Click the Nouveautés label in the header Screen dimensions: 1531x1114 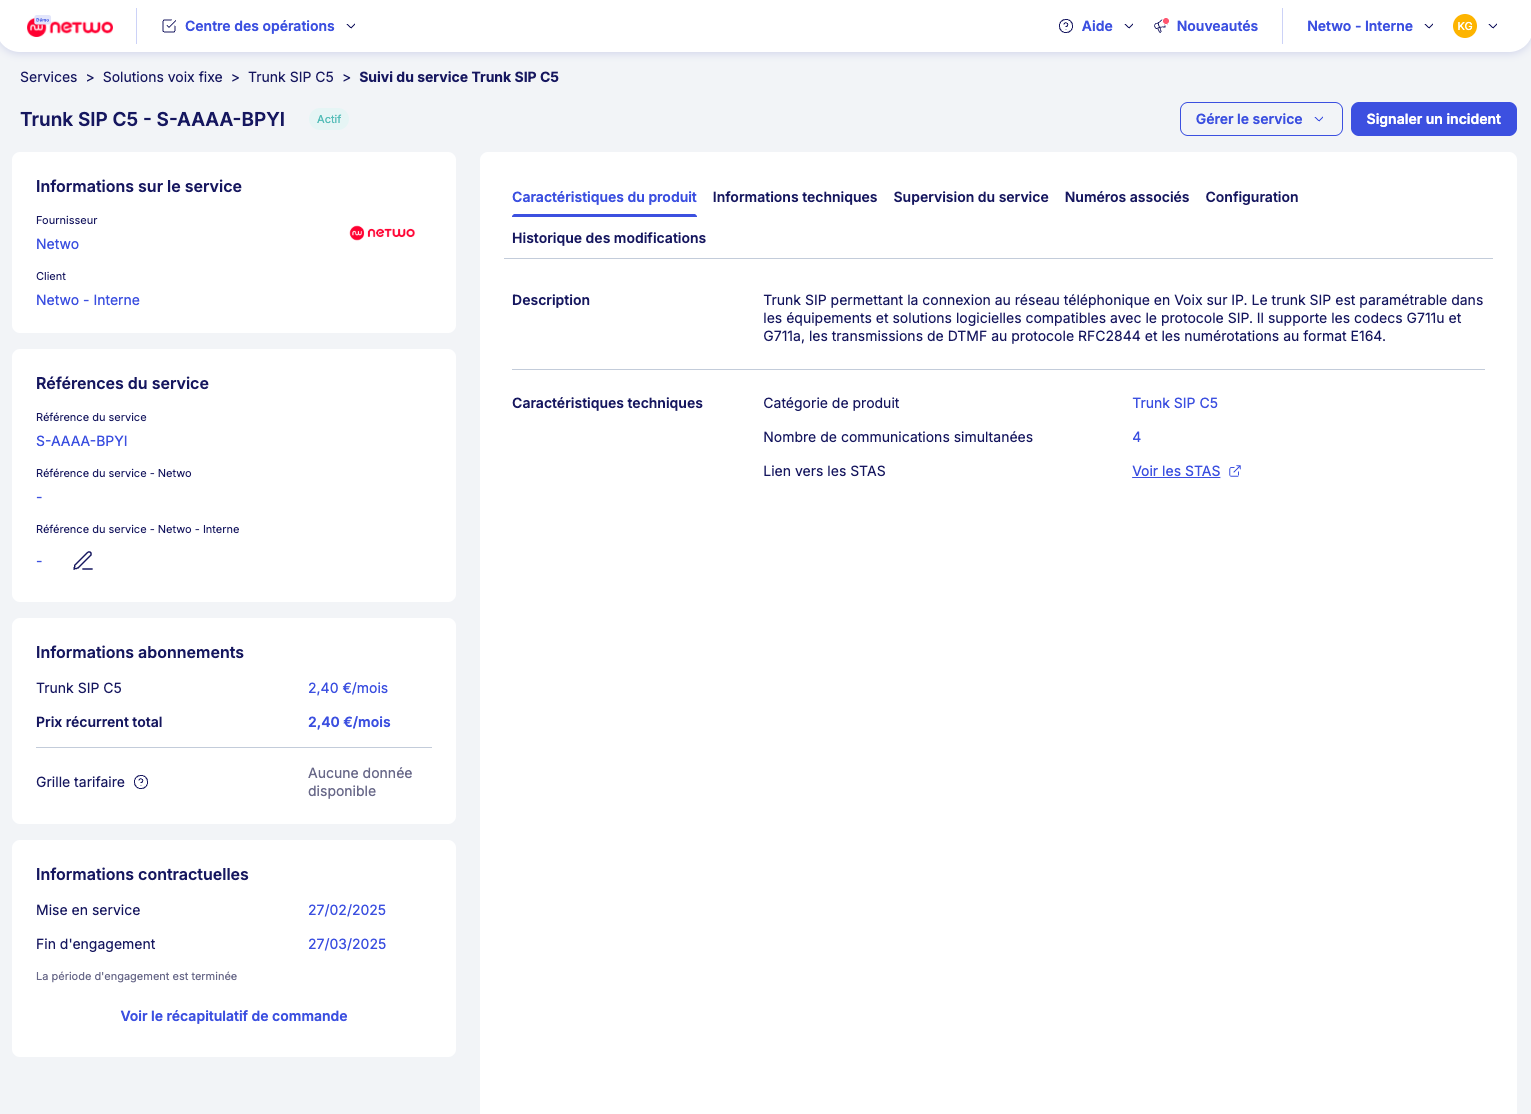(1217, 26)
